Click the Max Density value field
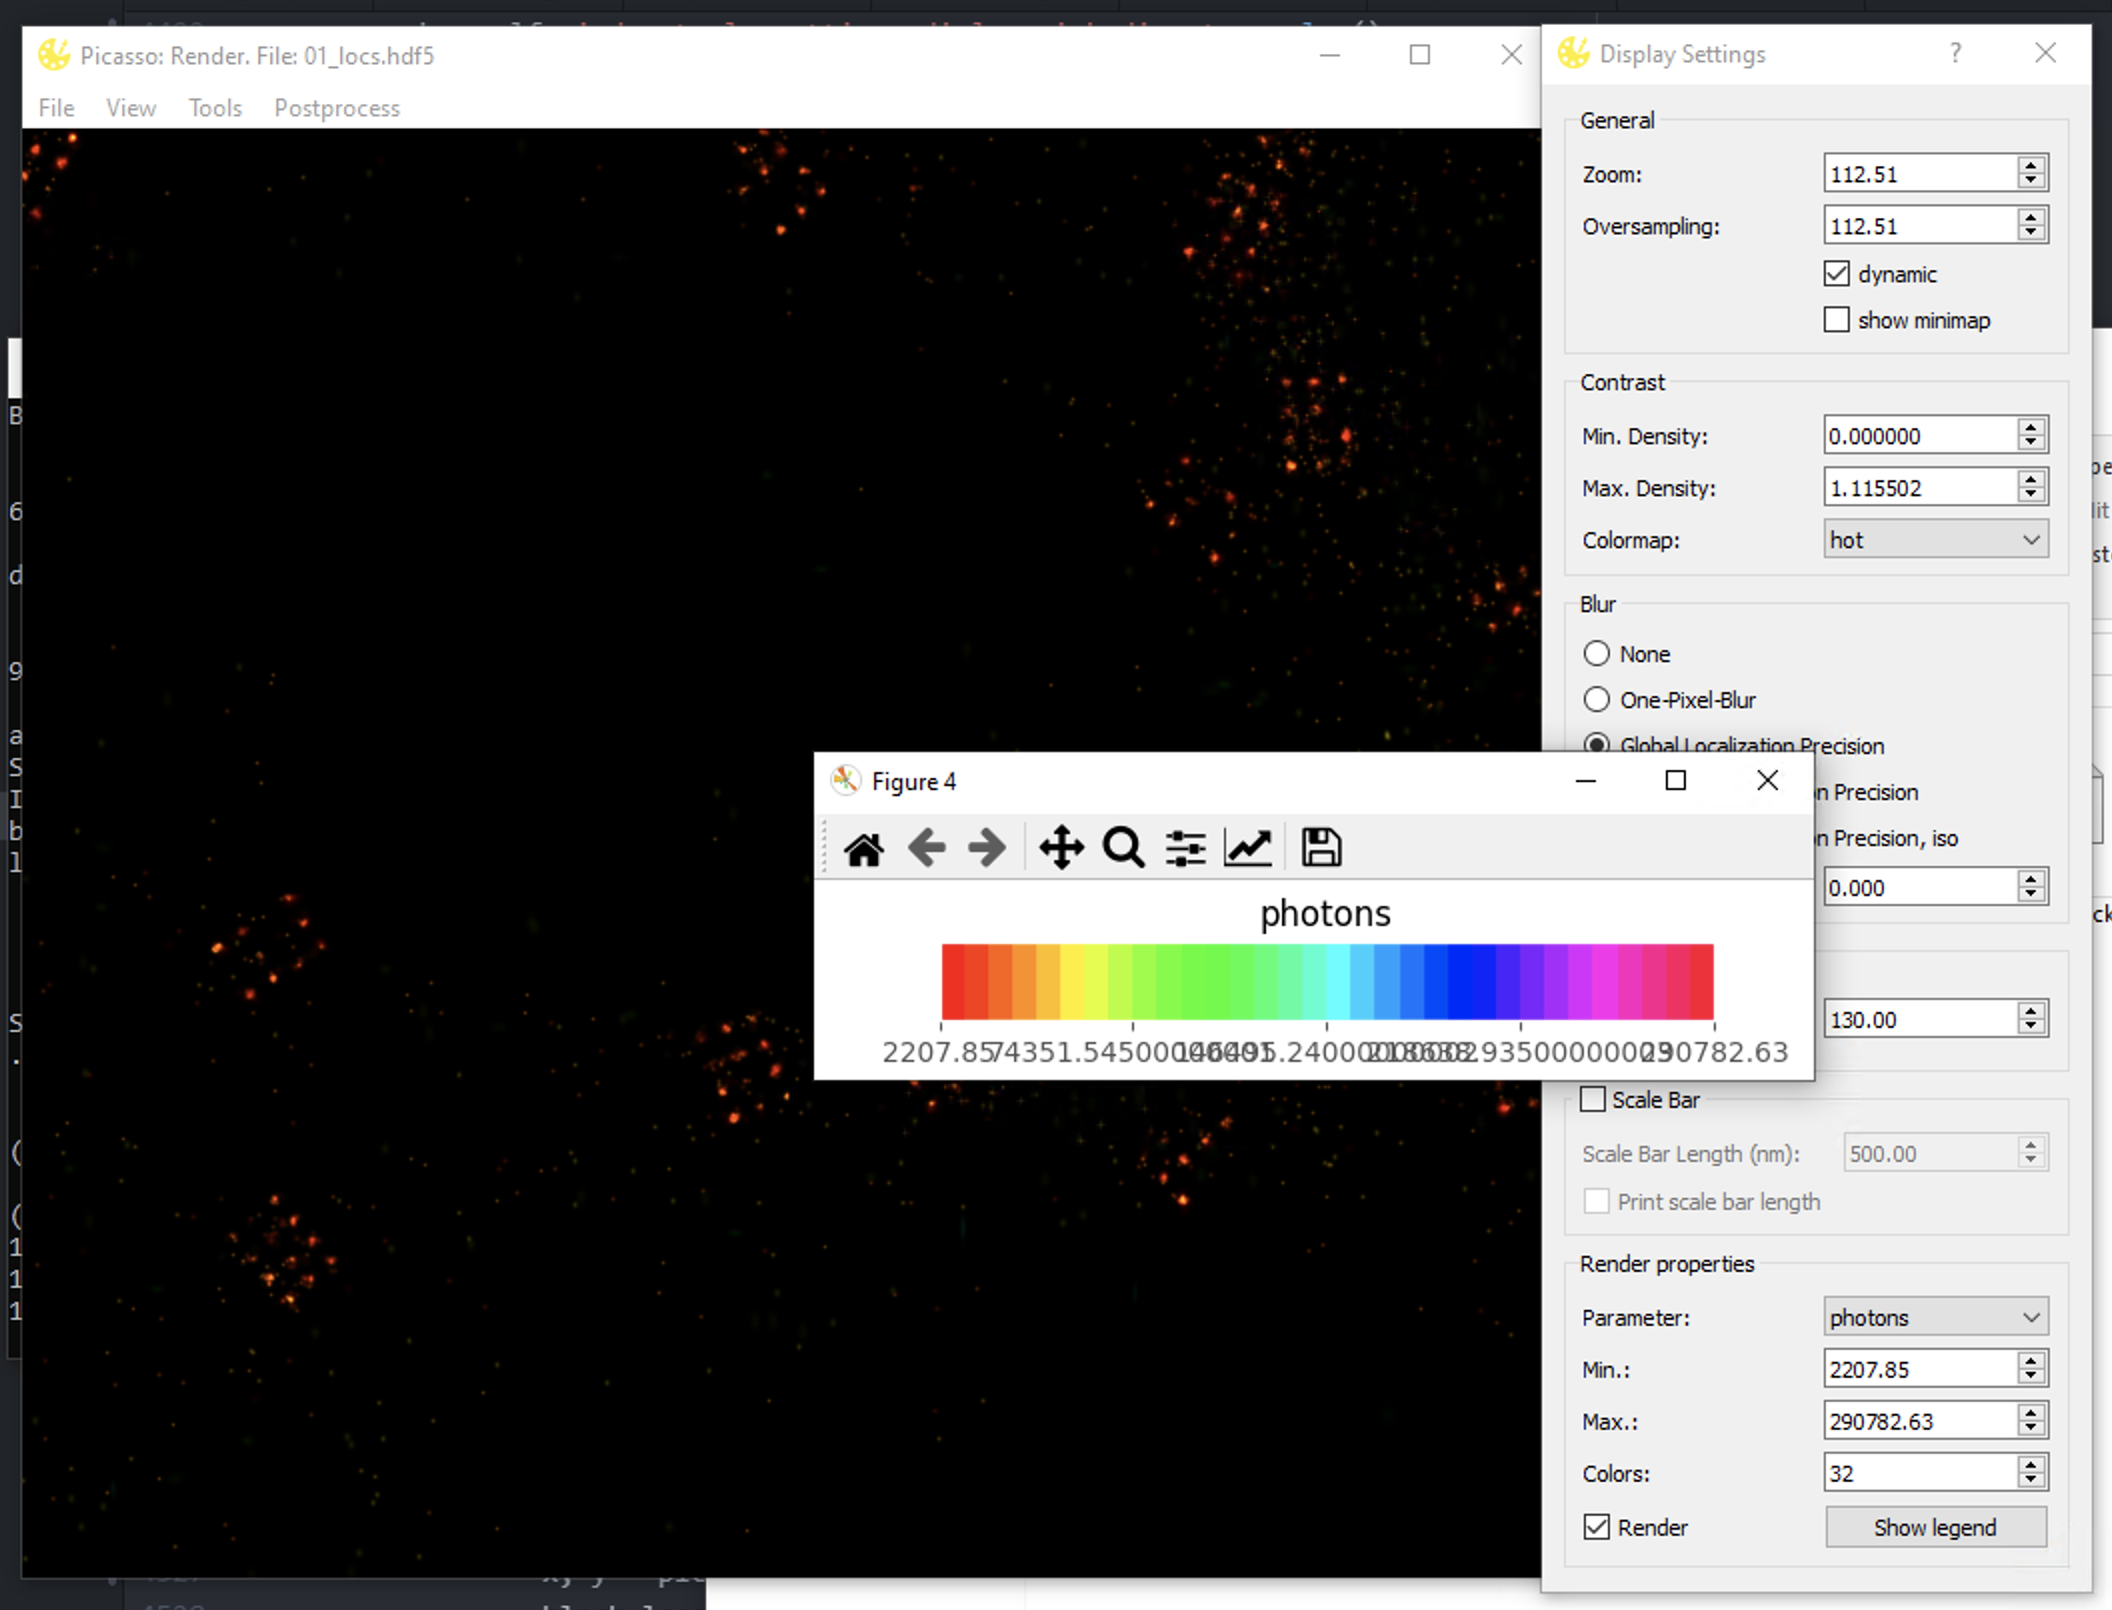The image size is (2112, 1610). (x=1920, y=487)
